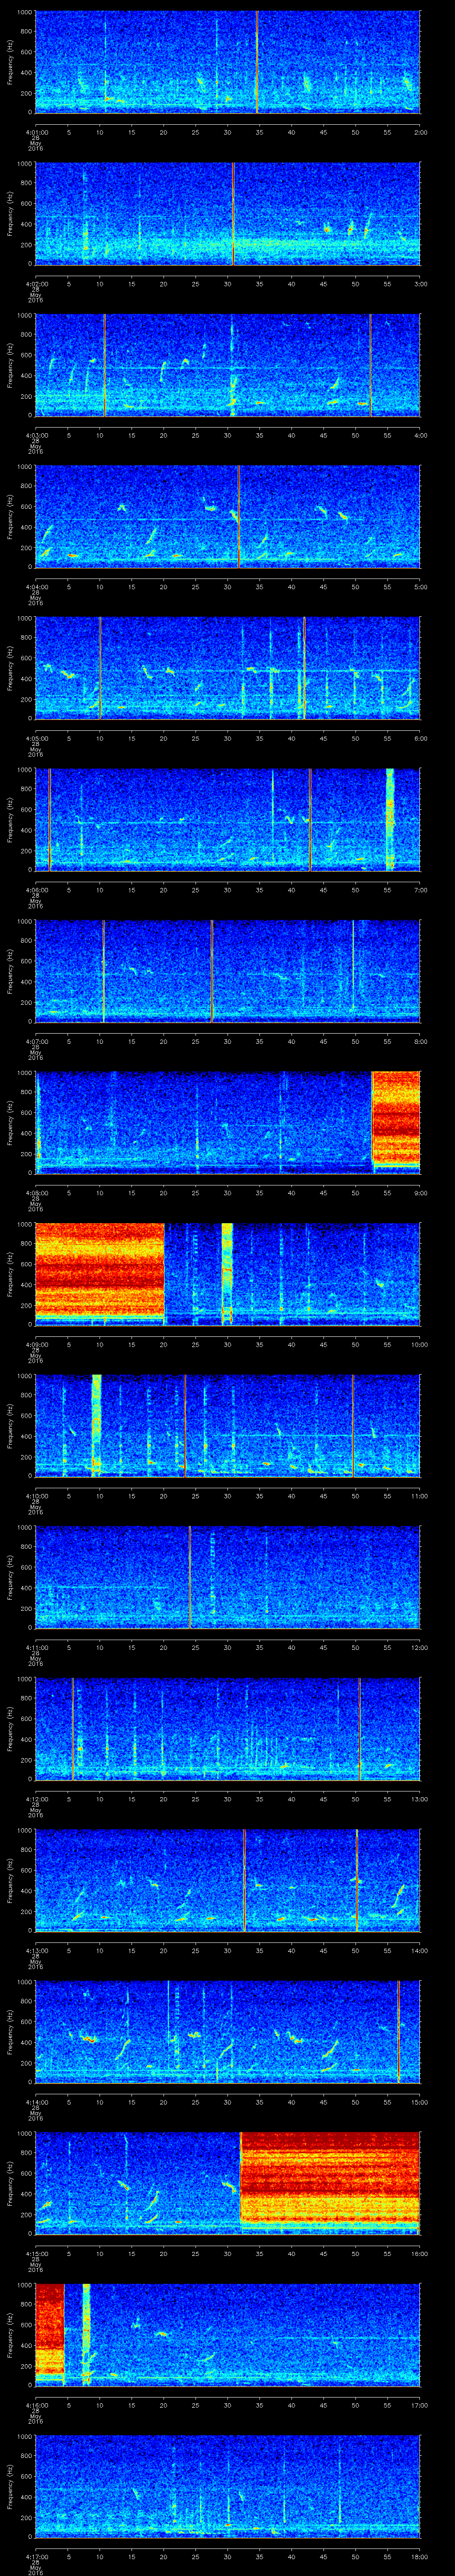Click the red vertical line near 32 s in 4:04:00 panel
This screenshot has width=455, height=2576.
(238, 517)
